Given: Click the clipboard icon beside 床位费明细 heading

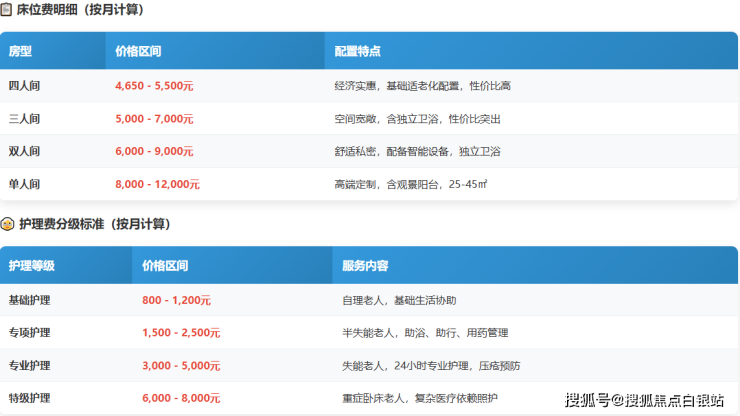Looking at the screenshot, I should click(x=7, y=10).
